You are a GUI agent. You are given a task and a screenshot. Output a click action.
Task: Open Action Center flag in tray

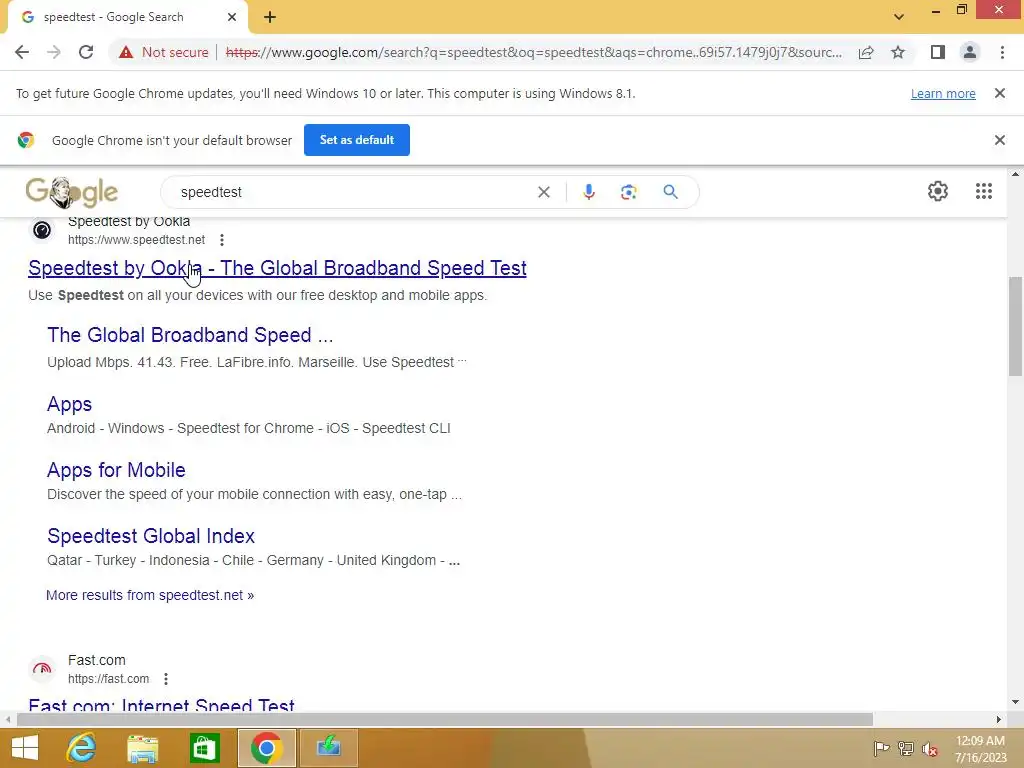pos(881,748)
